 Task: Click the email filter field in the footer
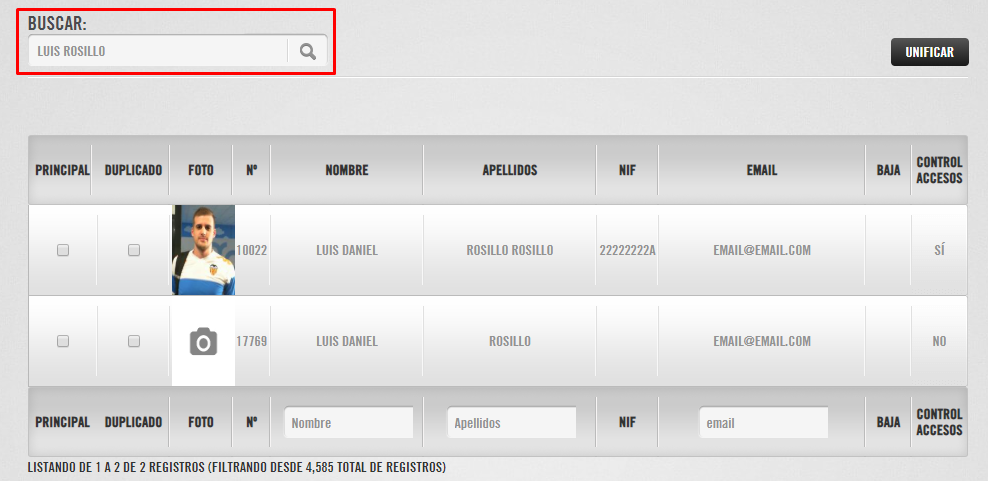(763, 423)
